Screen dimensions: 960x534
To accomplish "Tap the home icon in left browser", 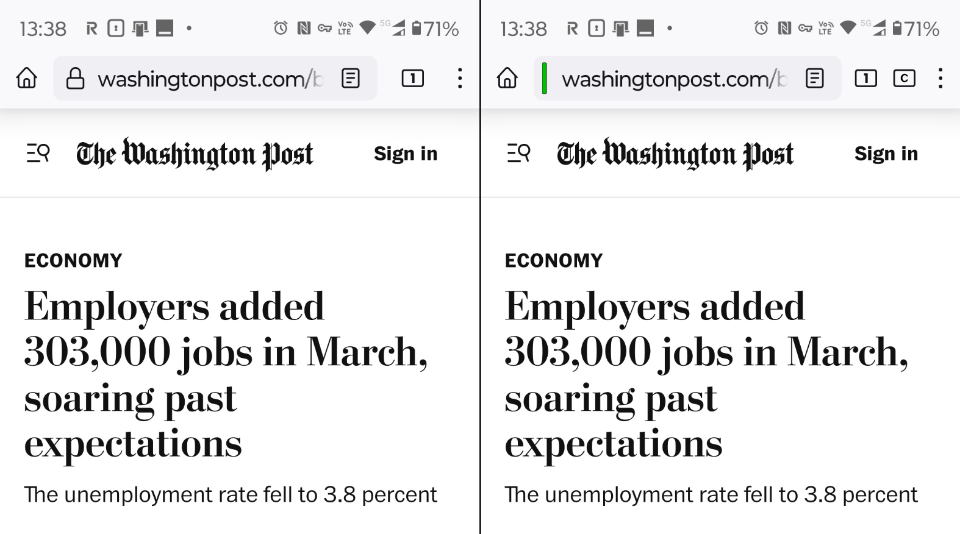I will [x=27, y=79].
